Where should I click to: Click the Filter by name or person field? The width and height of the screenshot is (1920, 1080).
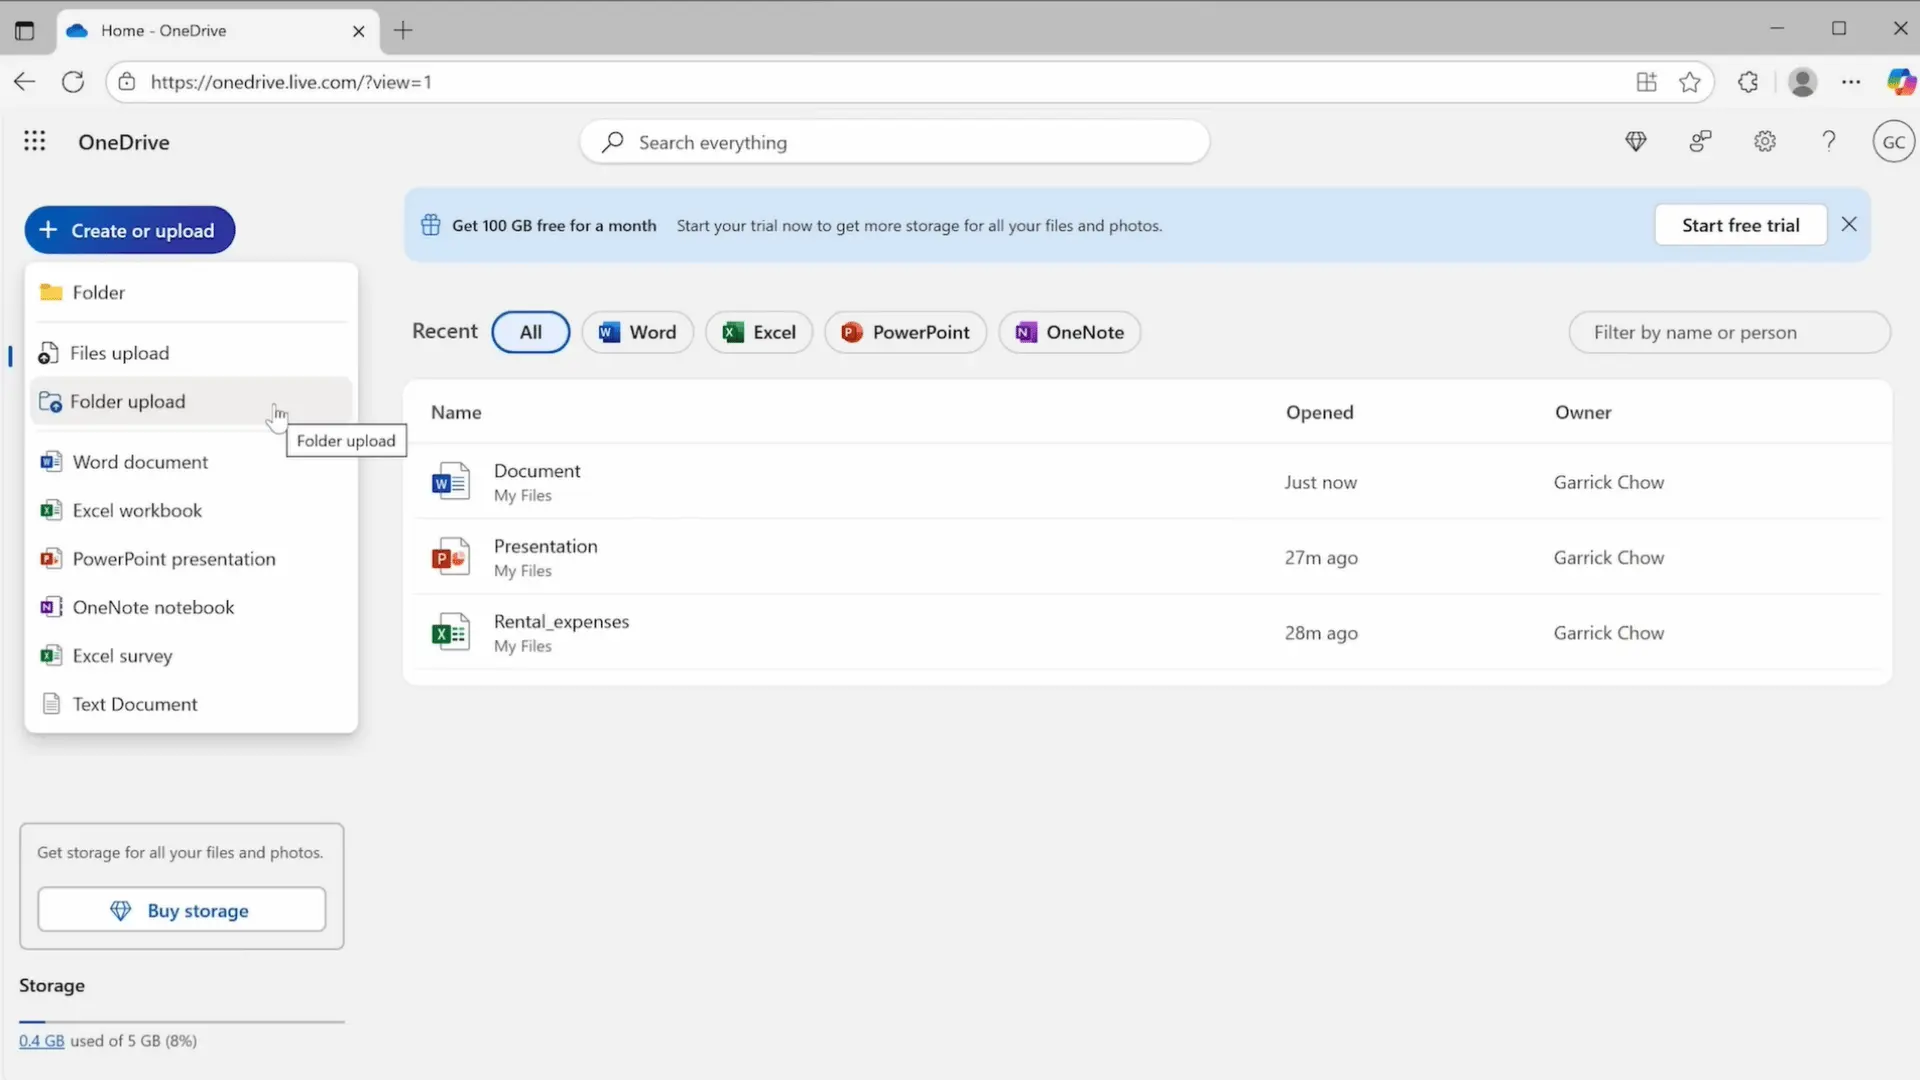(1729, 332)
